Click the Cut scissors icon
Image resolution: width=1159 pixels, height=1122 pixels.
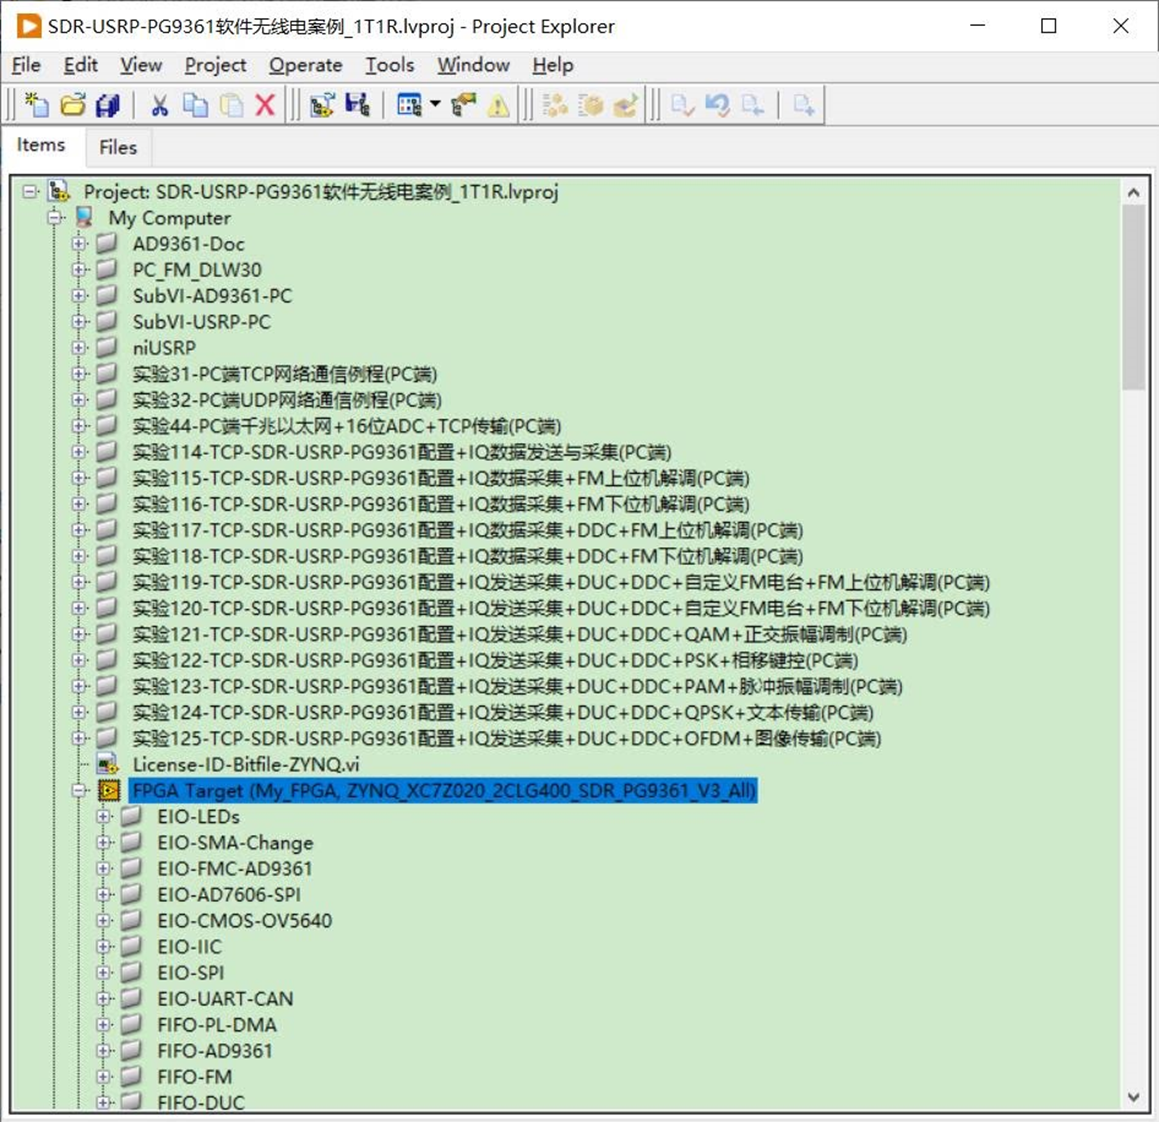coord(159,104)
